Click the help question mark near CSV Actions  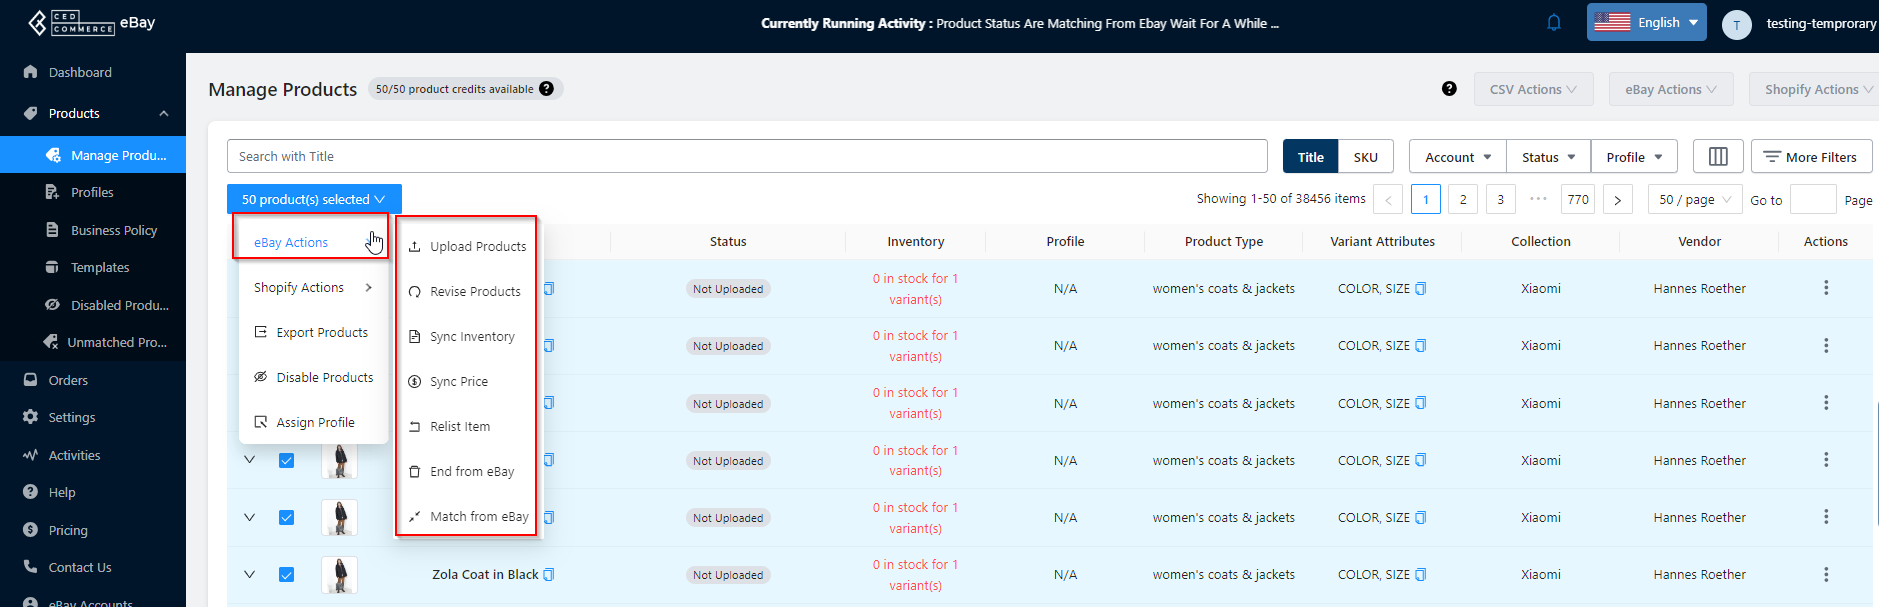[x=1449, y=89]
